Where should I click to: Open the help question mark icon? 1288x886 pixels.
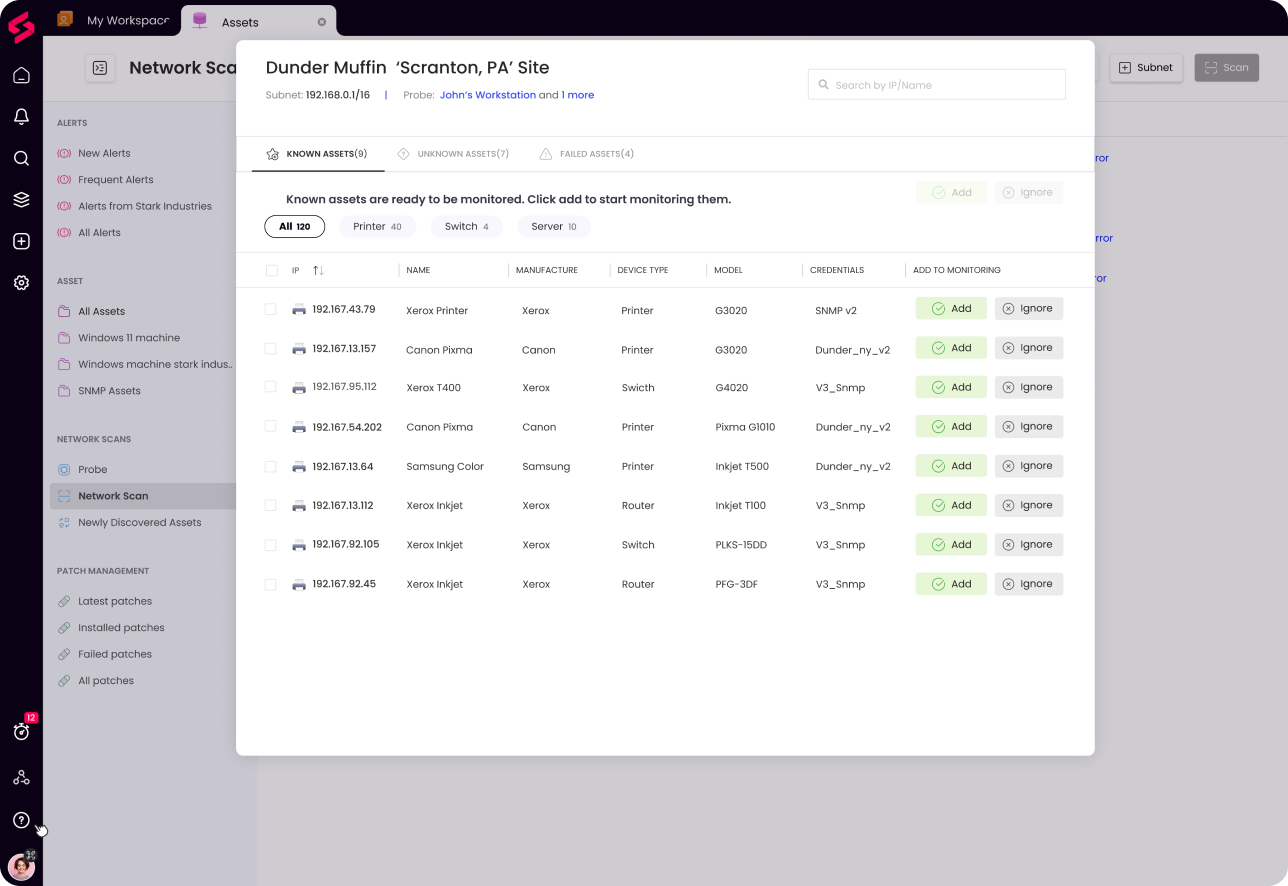[21, 820]
